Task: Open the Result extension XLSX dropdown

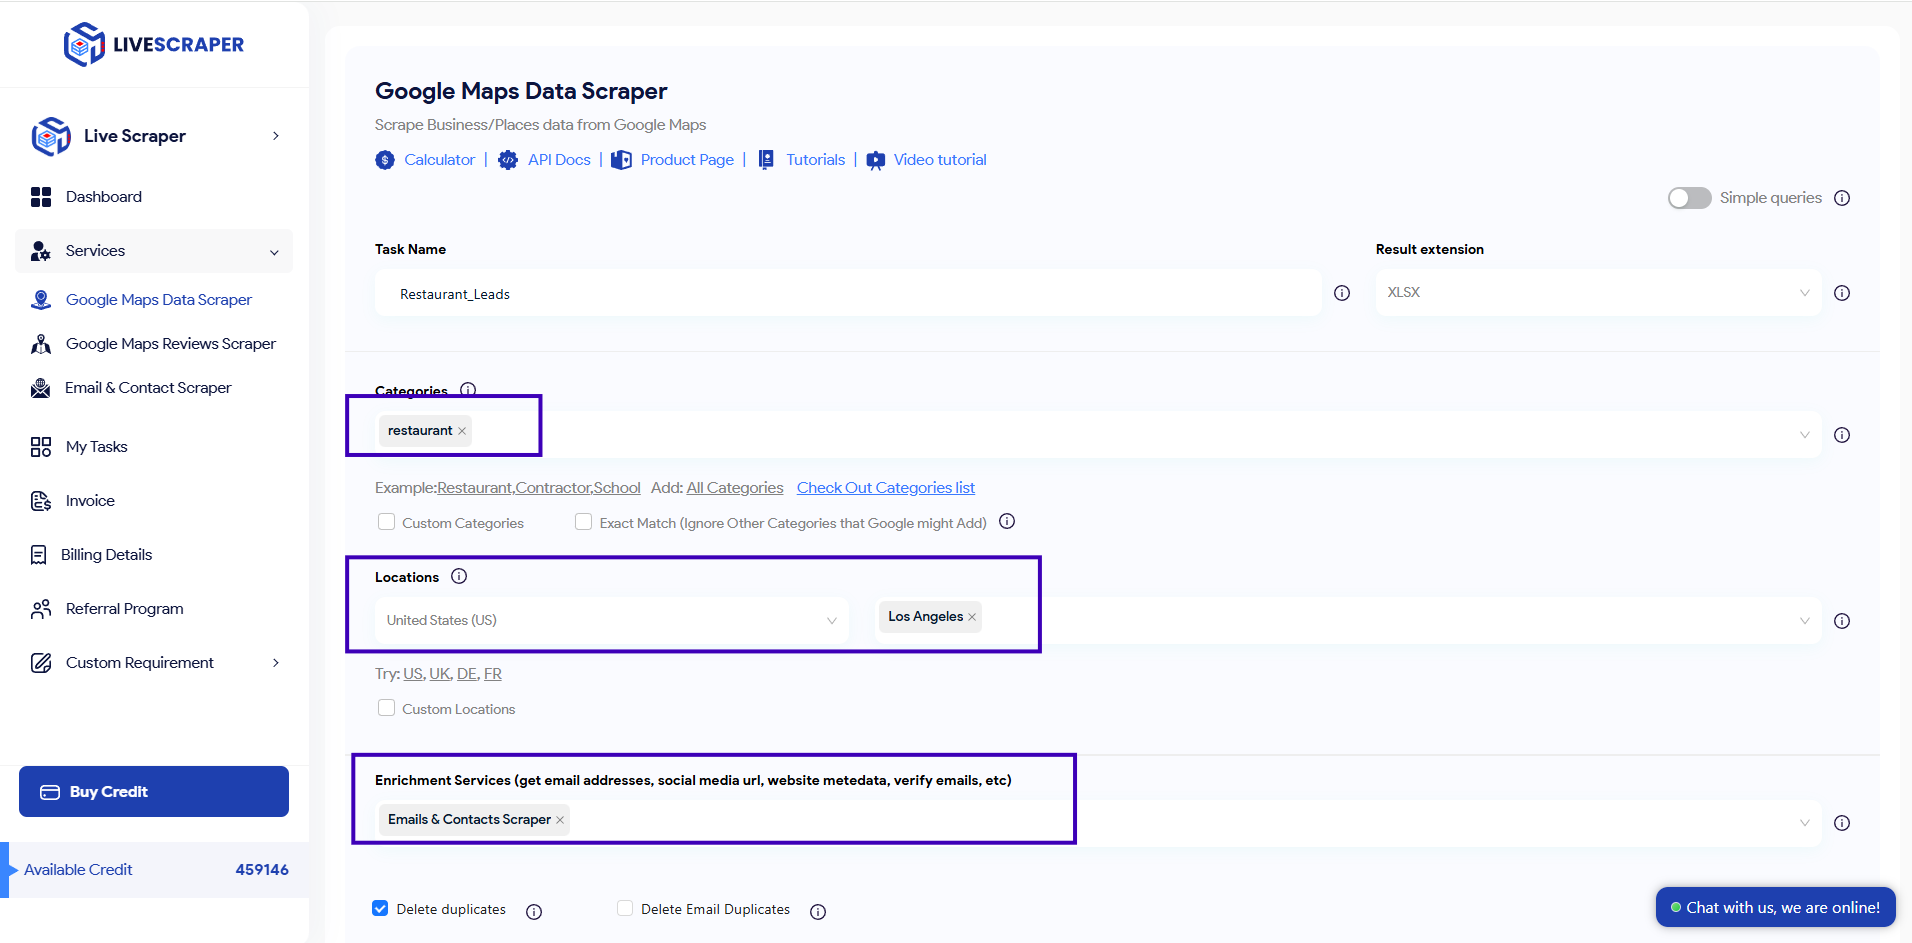Action: click(1598, 293)
